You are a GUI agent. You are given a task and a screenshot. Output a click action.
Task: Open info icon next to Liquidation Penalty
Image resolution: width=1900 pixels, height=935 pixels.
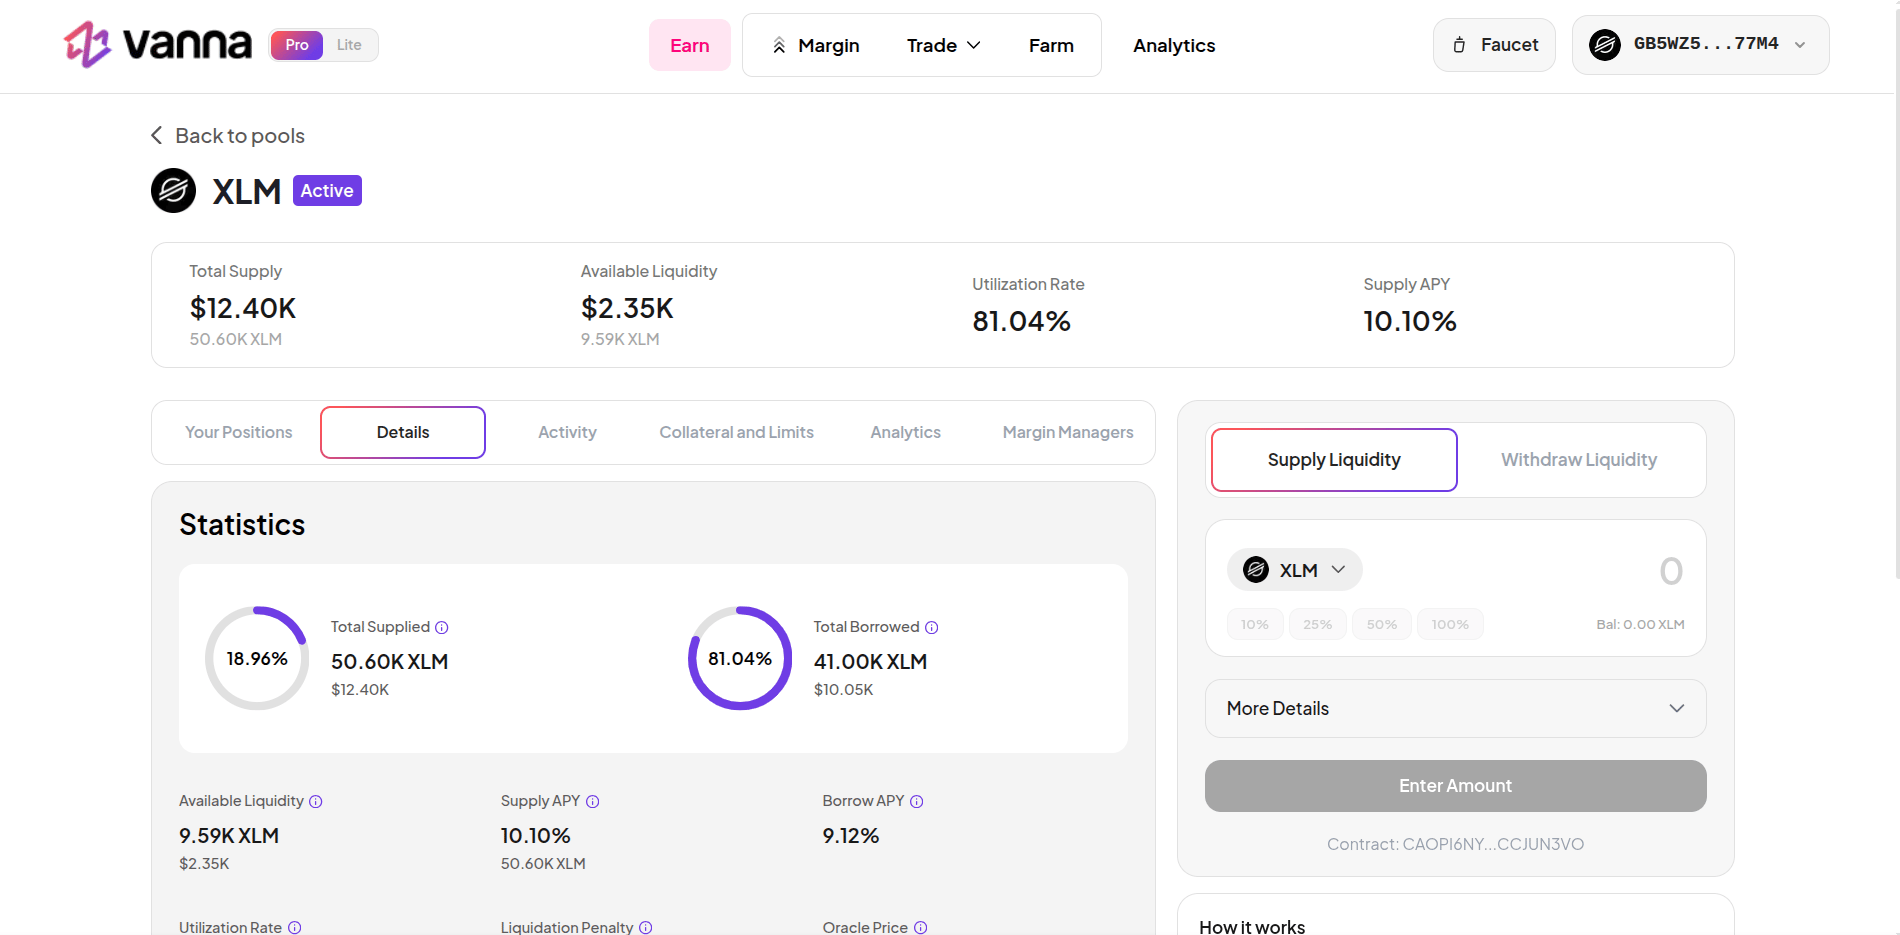(x=646, y=927)
